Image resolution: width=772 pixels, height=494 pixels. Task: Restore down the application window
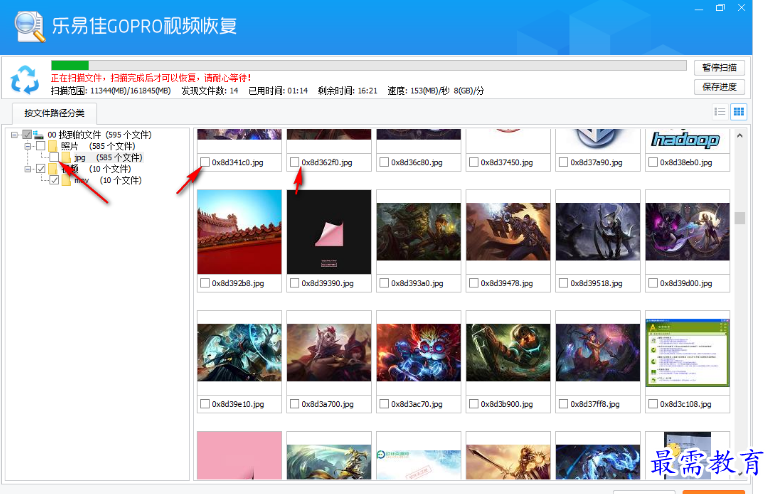(720, 8)
